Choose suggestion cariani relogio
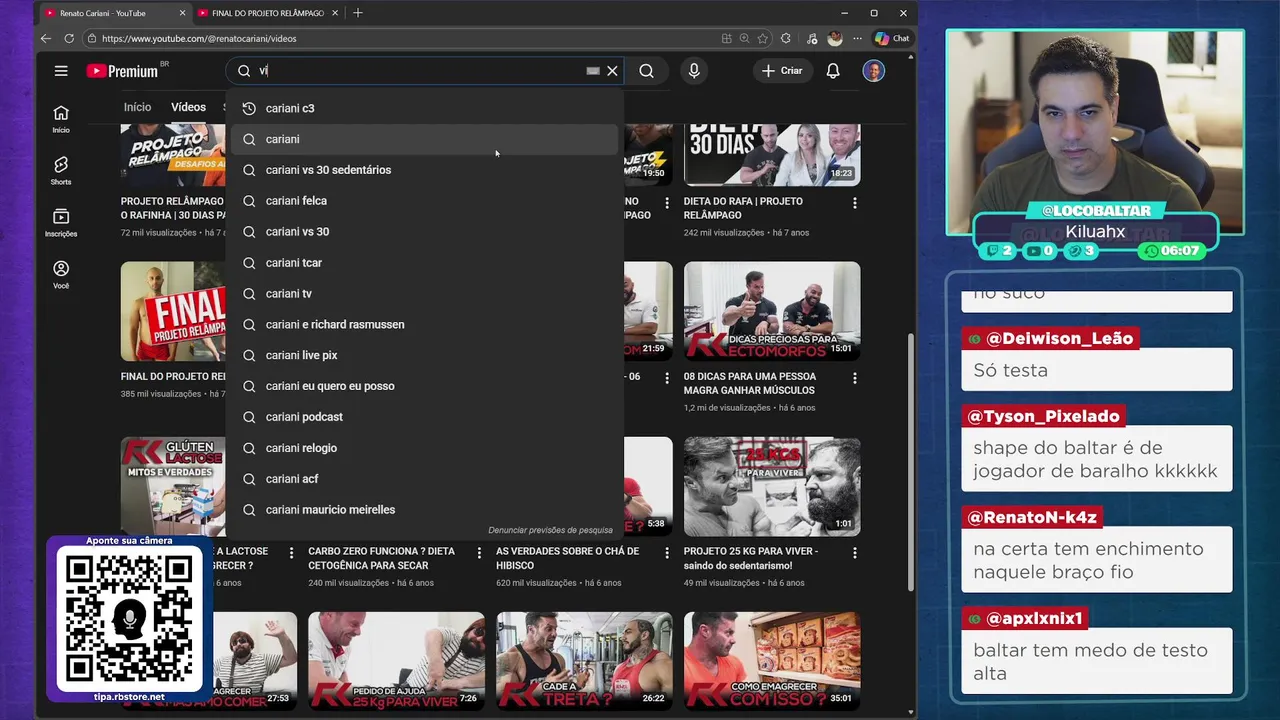This screenshot has height=720, width=1280. pos(424,448)
